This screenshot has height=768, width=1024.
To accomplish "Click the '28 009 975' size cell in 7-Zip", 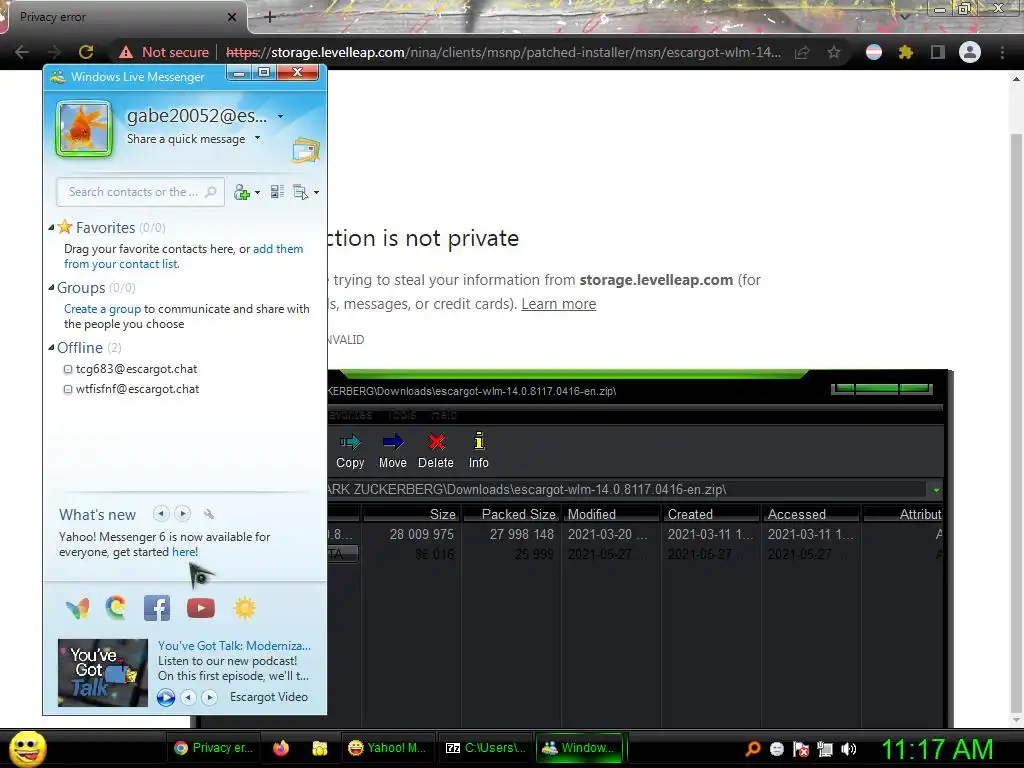I will pyautogui.click(x=421, y=534).
